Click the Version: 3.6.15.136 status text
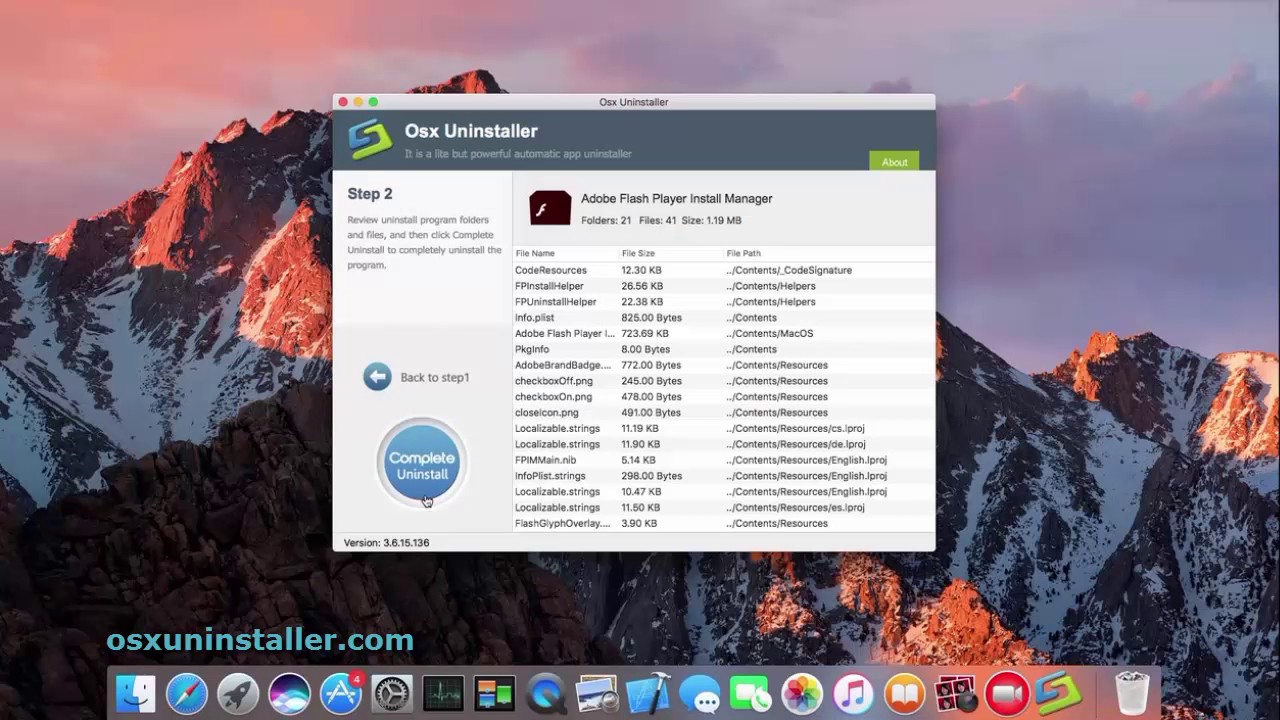 tap(386, 543)
